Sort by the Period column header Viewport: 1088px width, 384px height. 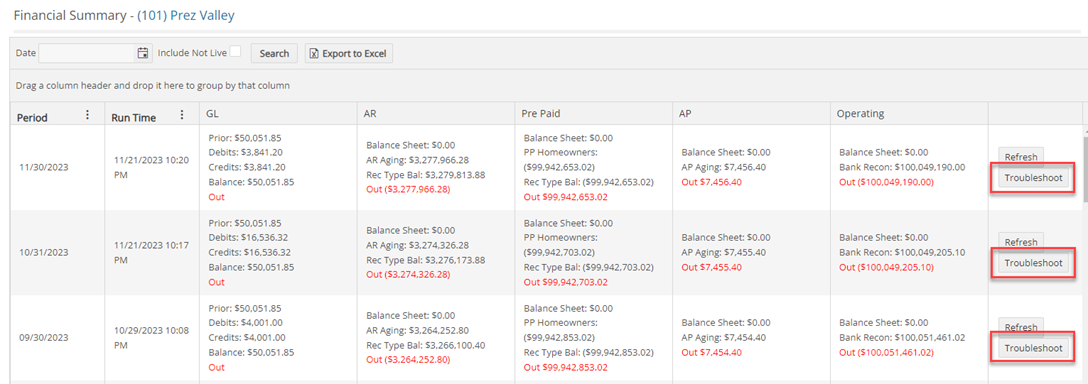point(32,118)
